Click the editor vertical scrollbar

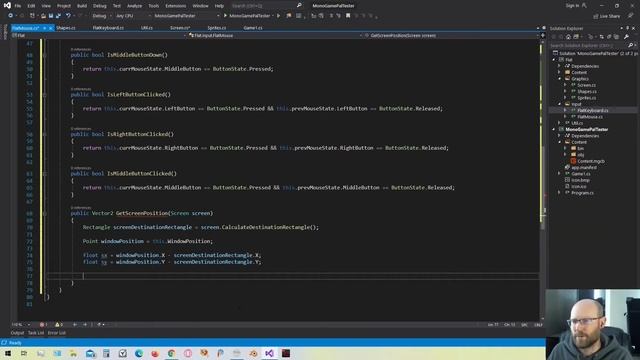click(542, 180)
